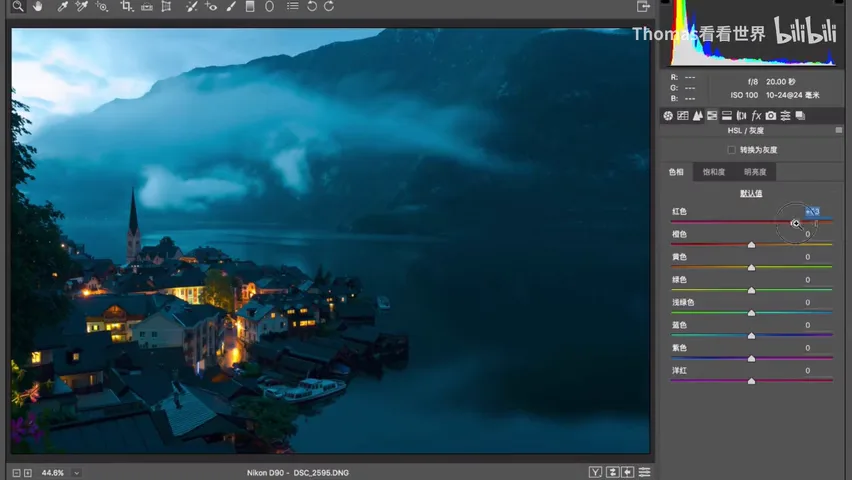The height and width of the screenshot is (480, 852).
Task: Open the Effects fx panel
Action: pos(756,116)
